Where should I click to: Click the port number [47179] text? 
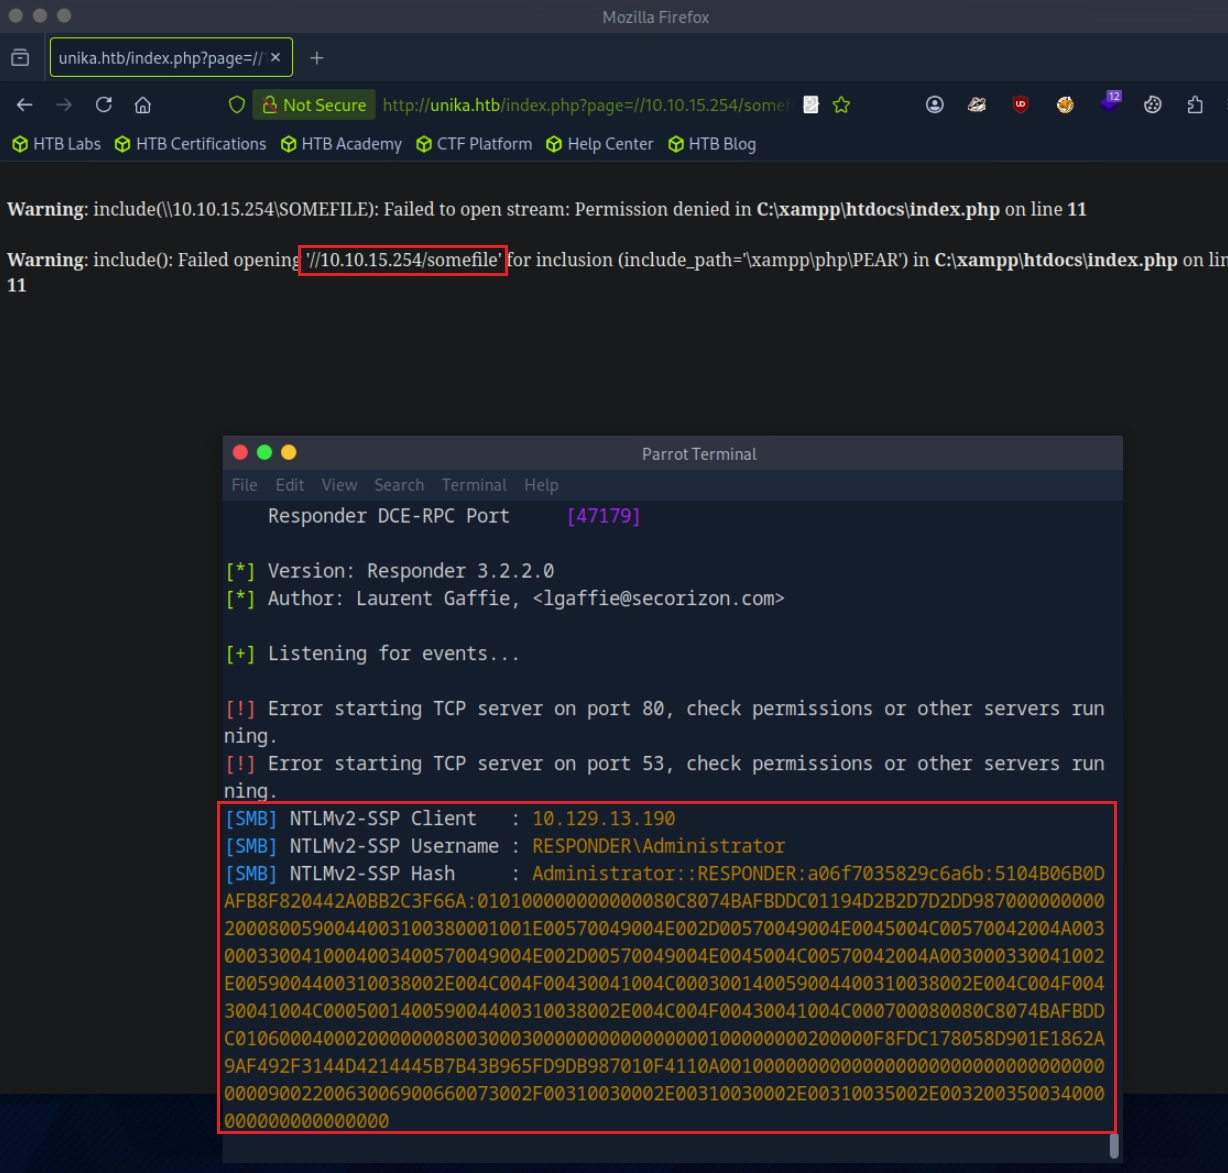pyautogui.click(x=604, y=516)
